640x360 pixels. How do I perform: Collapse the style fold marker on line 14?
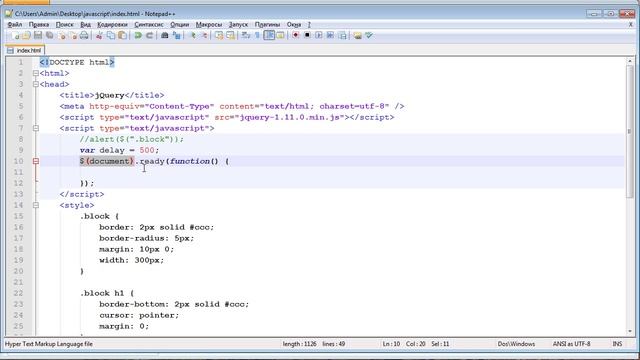tap(36, 205)
